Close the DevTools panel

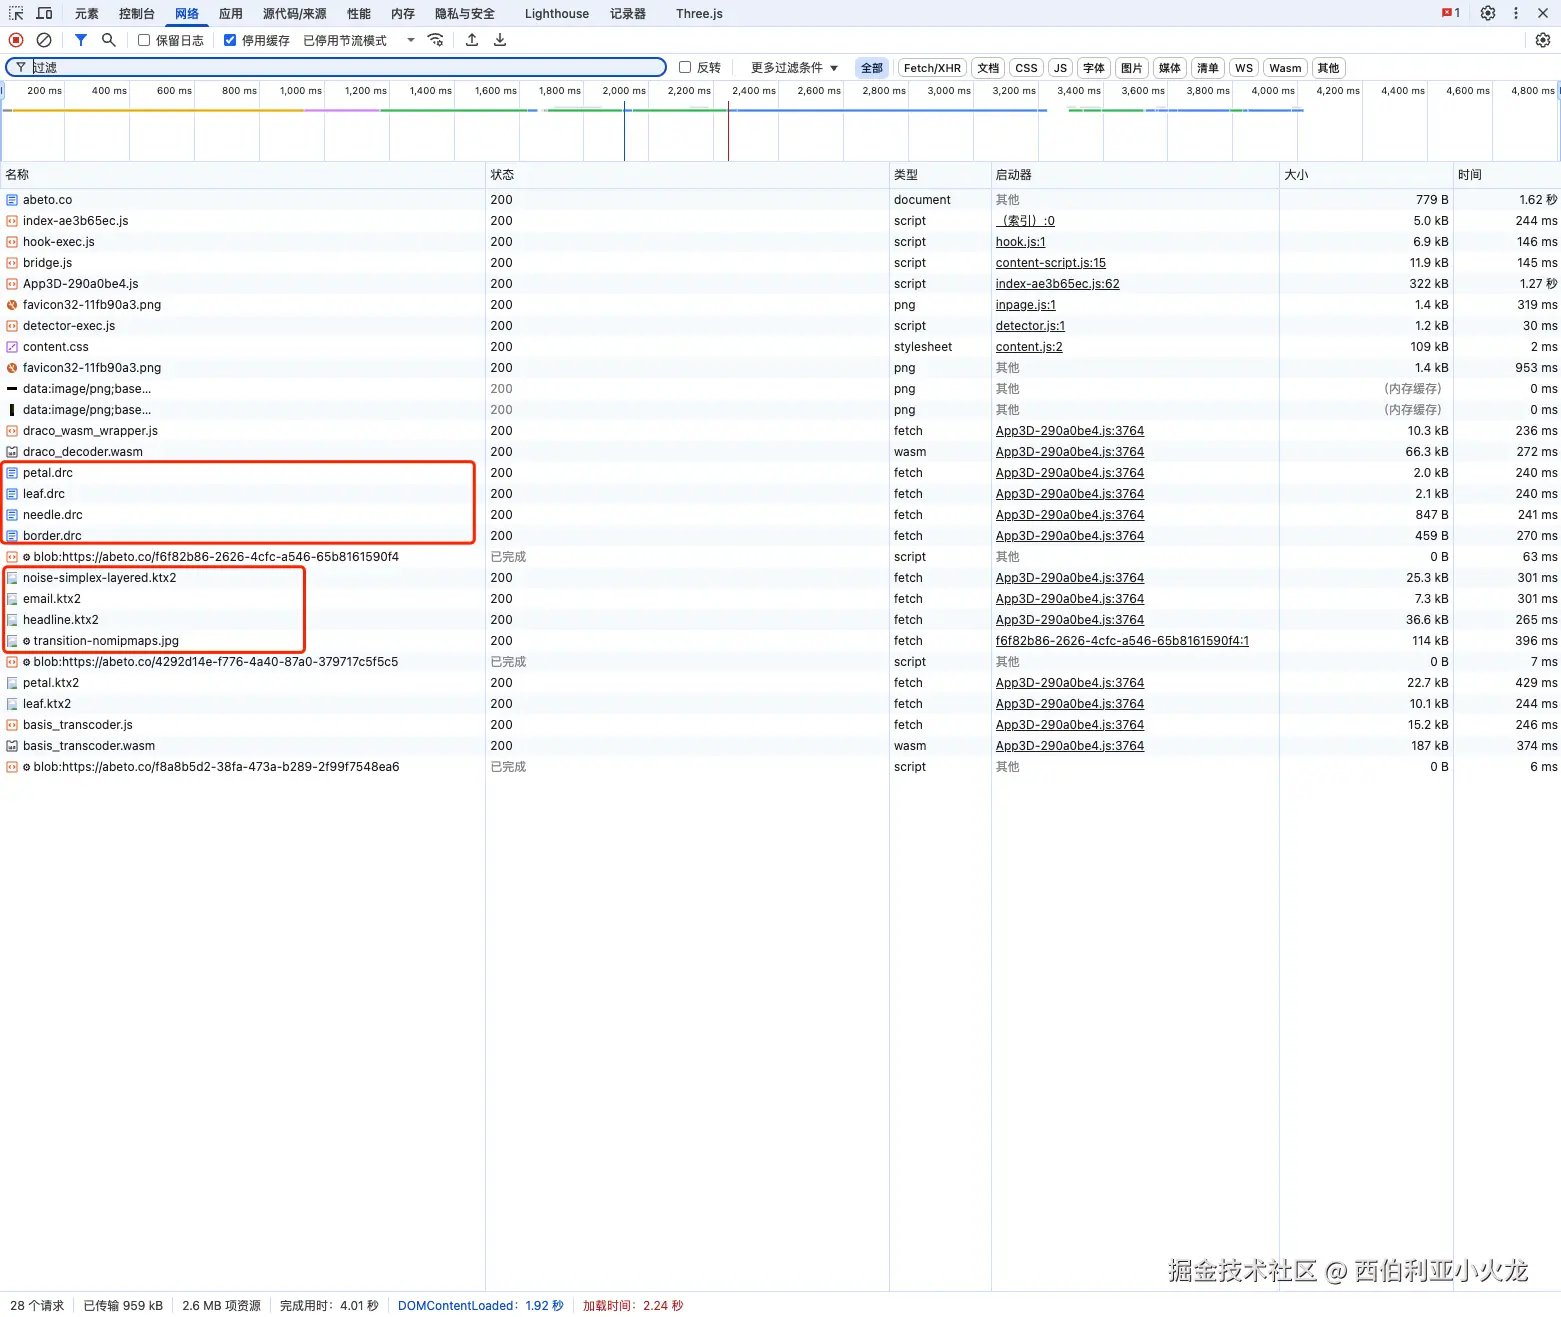[x=1543, y=13]
